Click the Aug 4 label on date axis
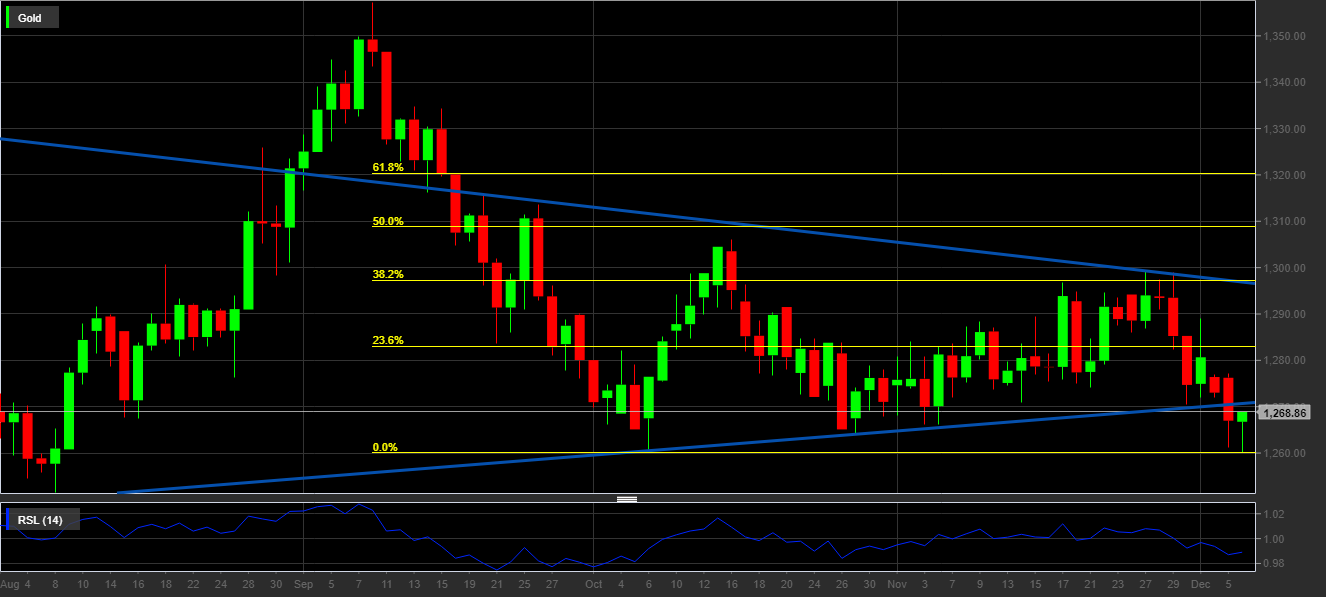 (14, 583)
